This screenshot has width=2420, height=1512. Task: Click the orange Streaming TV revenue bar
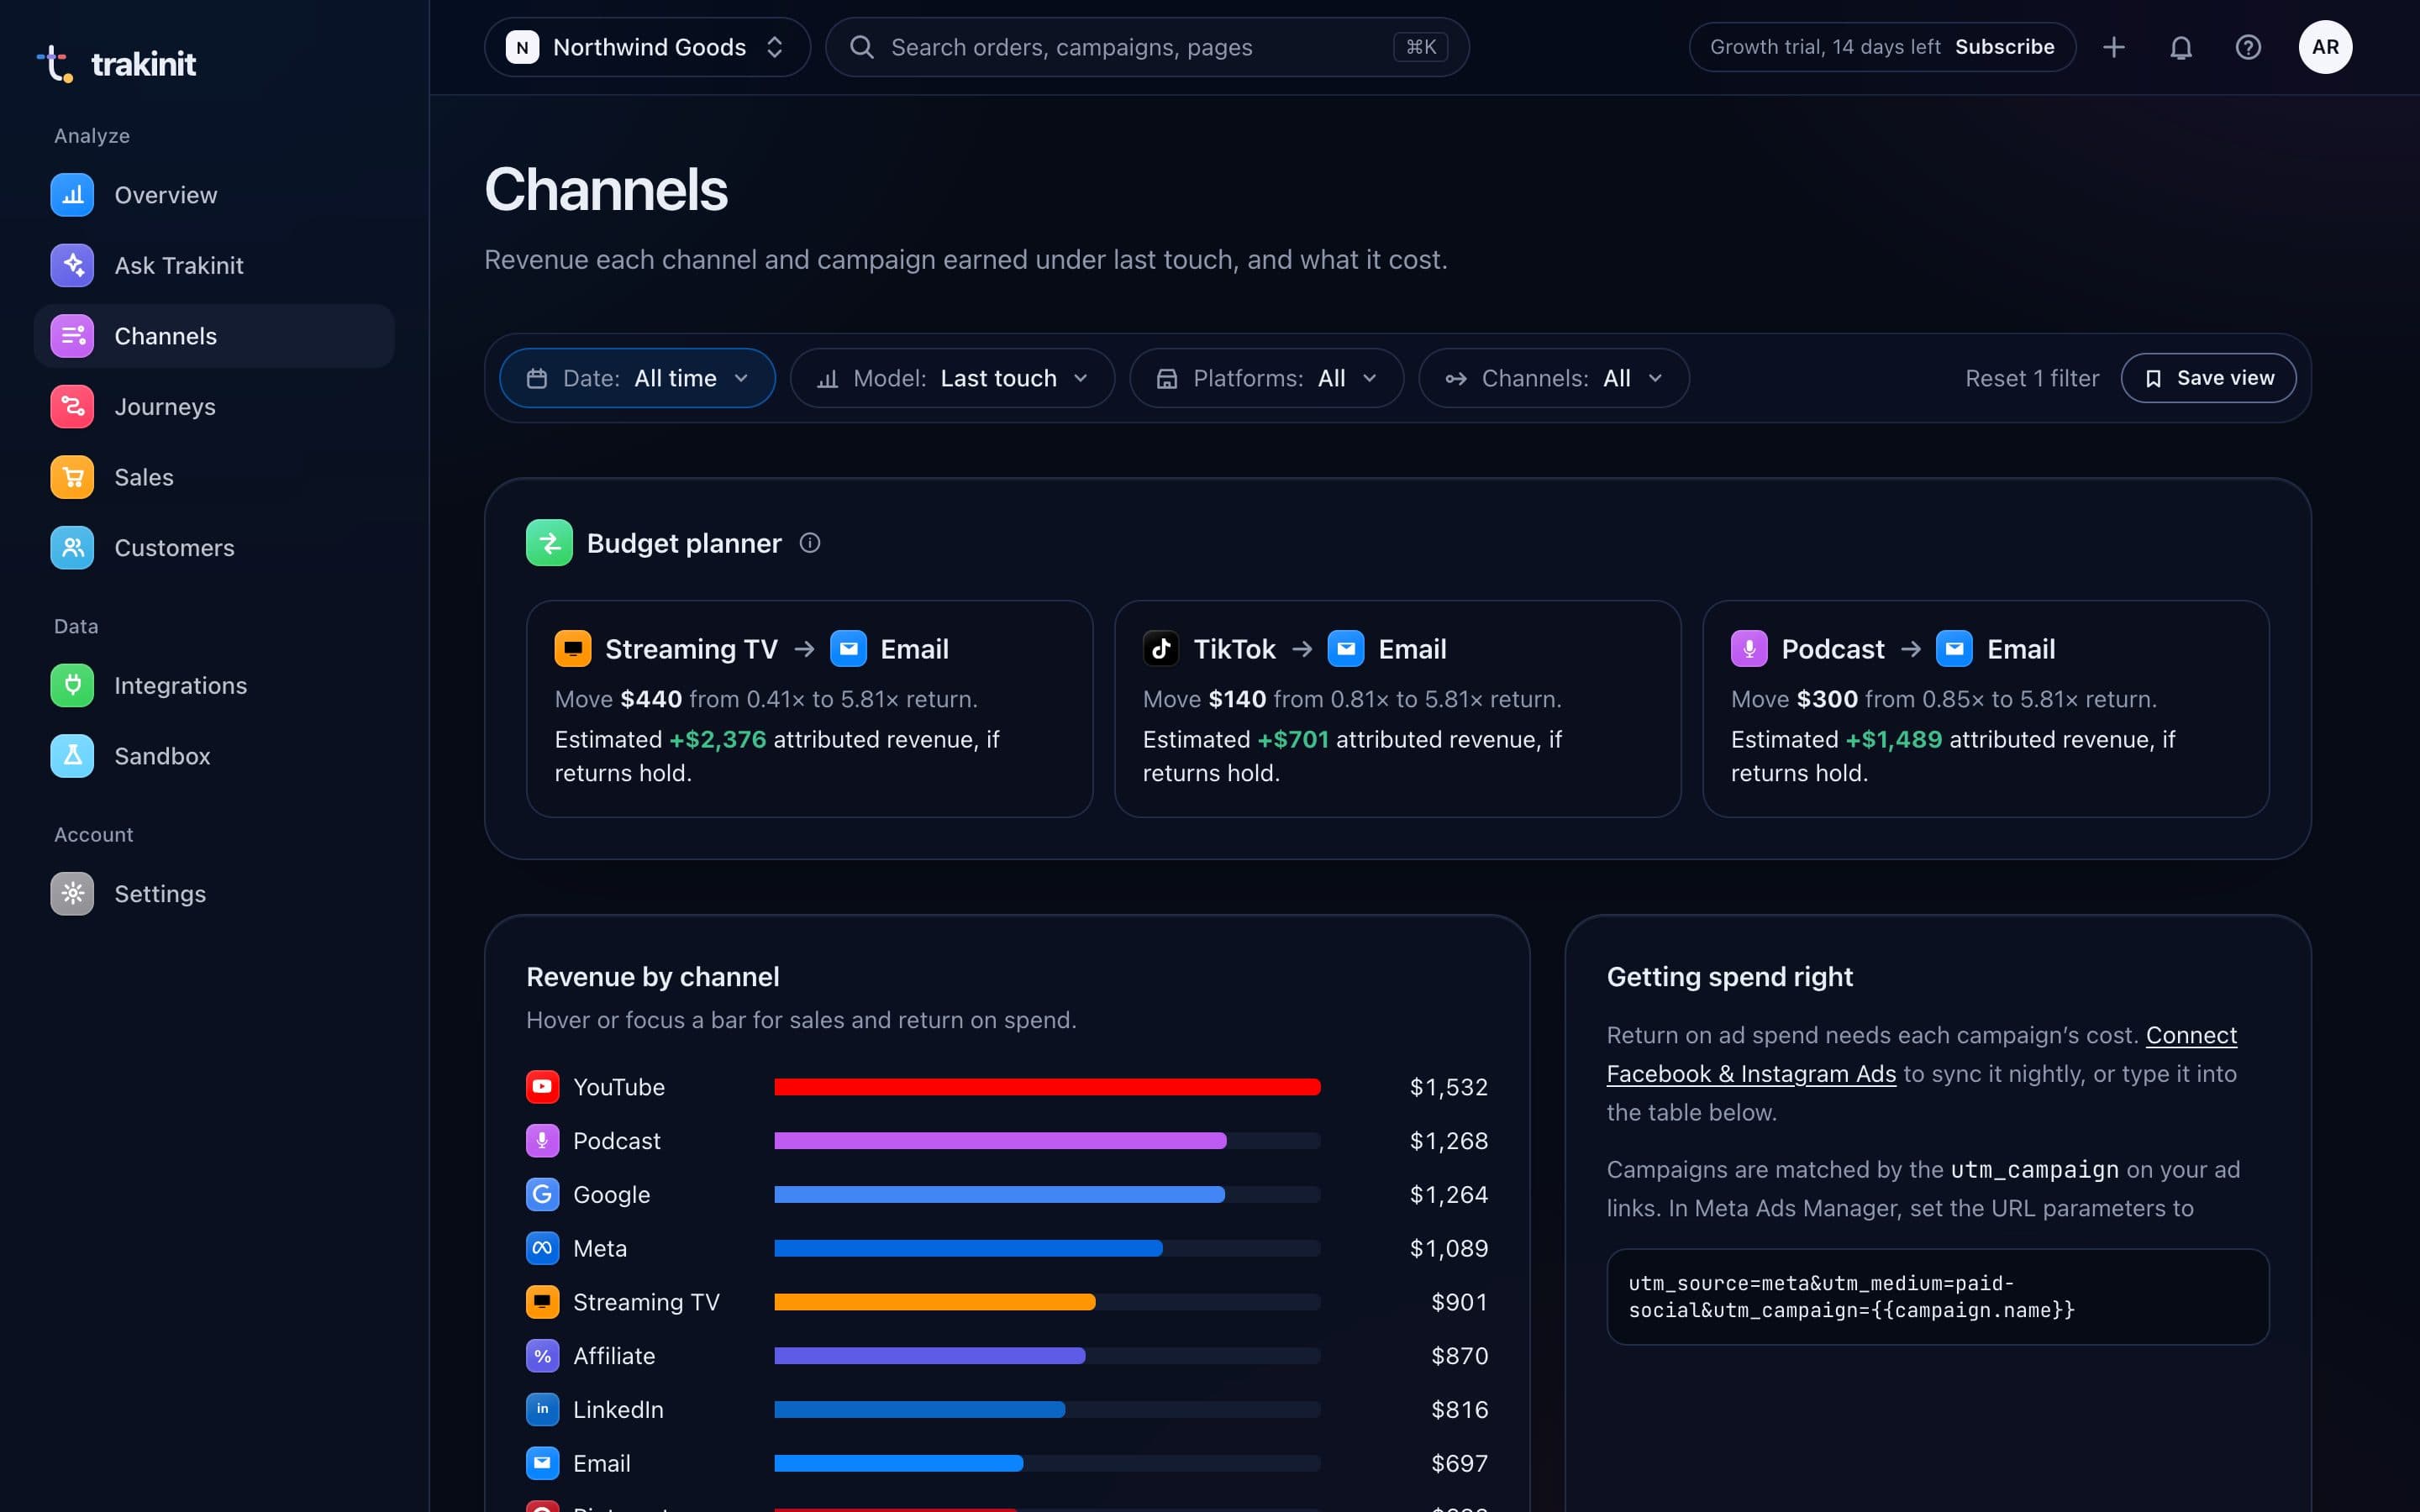pos(934,1302)
